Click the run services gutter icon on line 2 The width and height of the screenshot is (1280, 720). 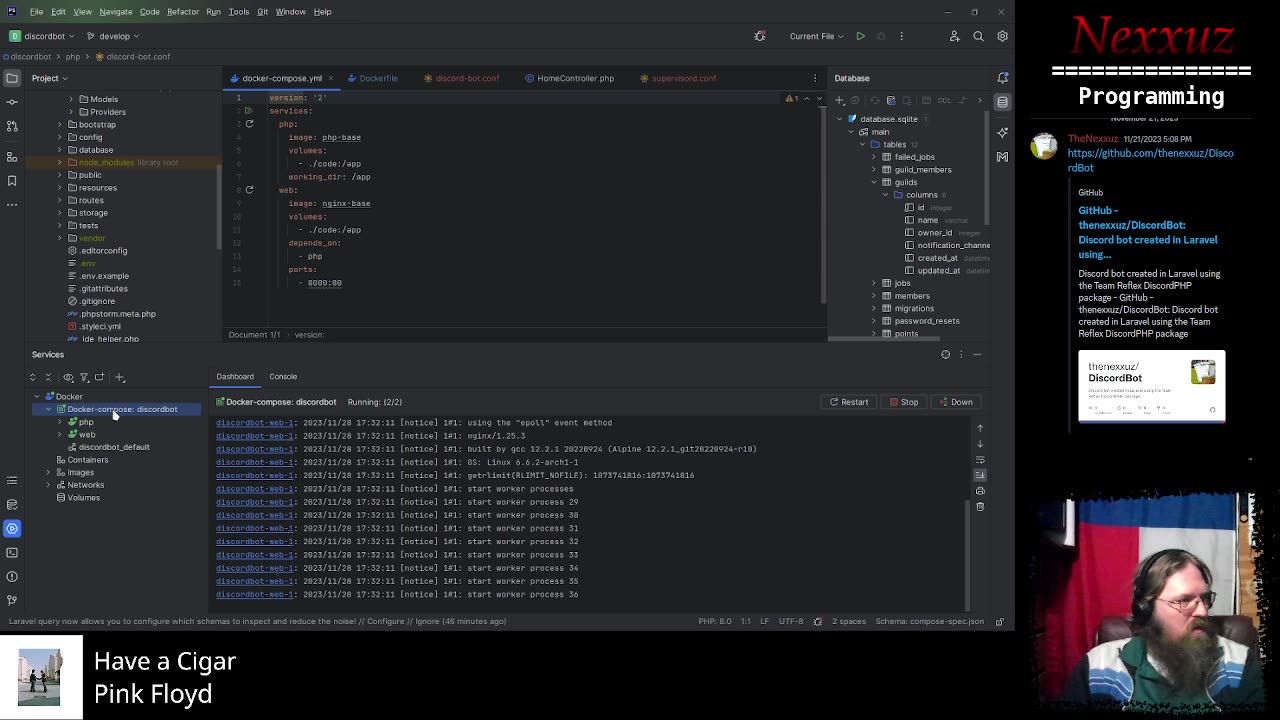249,111
